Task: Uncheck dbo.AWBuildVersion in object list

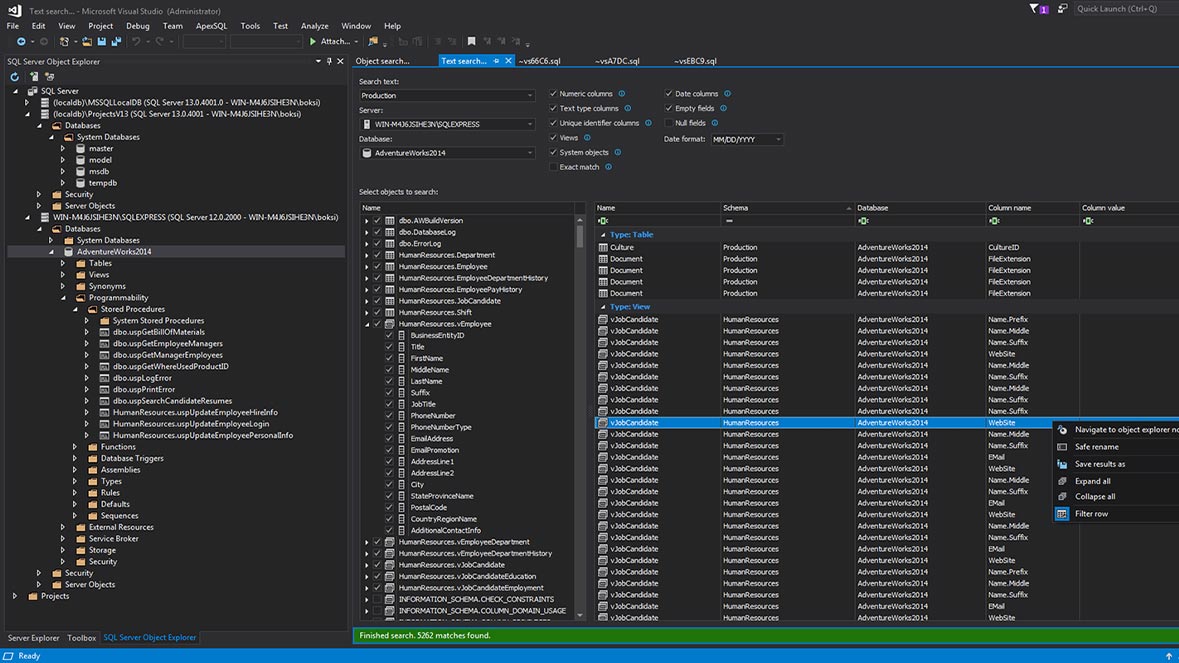Action: coord(377,221)
